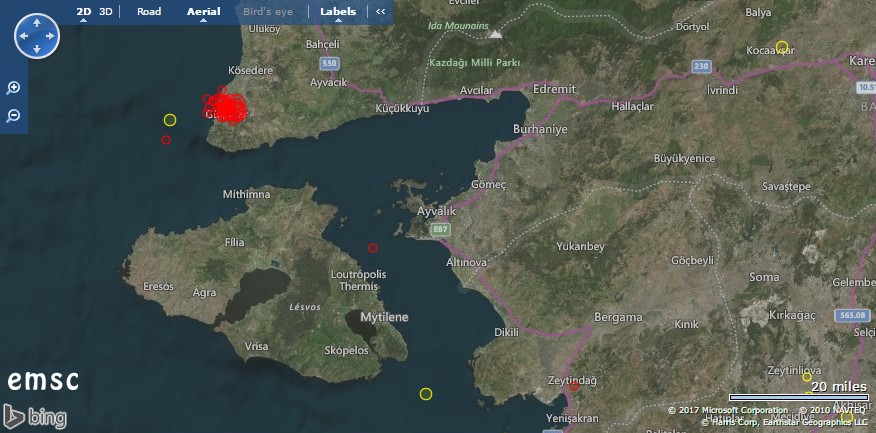Image resolution: width=876 pixels, height=433 pixels.
Task: Click the Bing logo
Action: point(35,416)
